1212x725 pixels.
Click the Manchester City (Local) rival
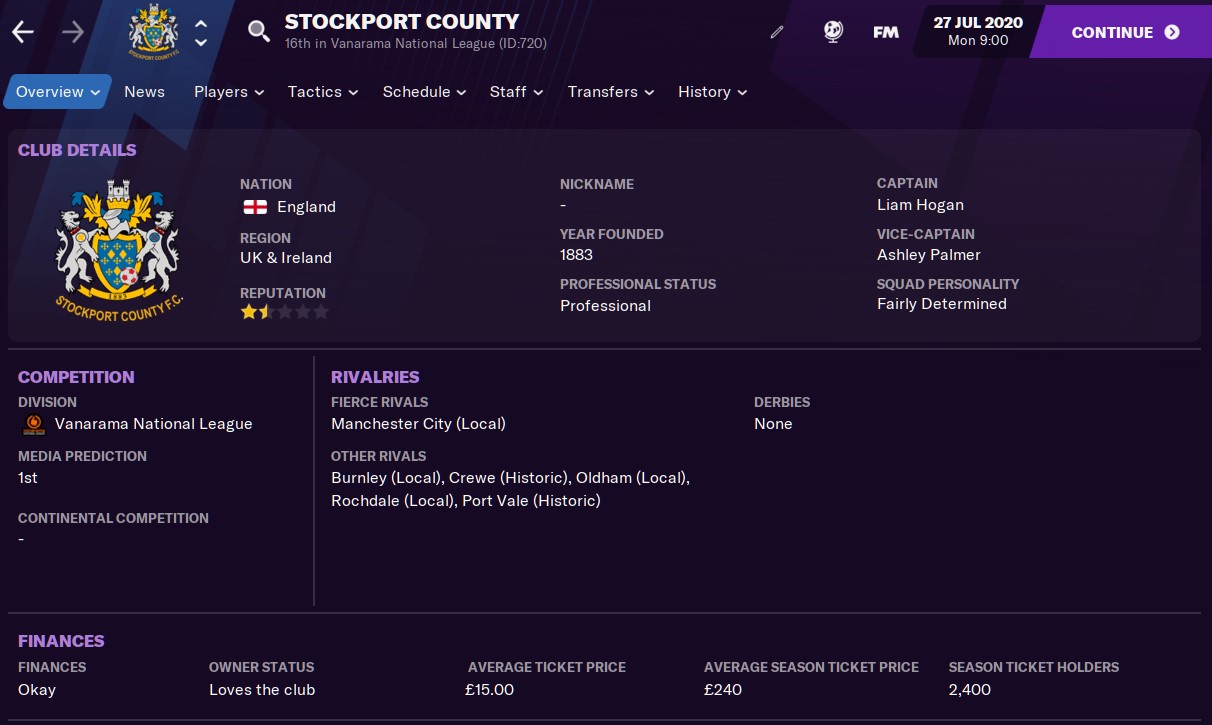pyautogui.click(x=418, y=424)
